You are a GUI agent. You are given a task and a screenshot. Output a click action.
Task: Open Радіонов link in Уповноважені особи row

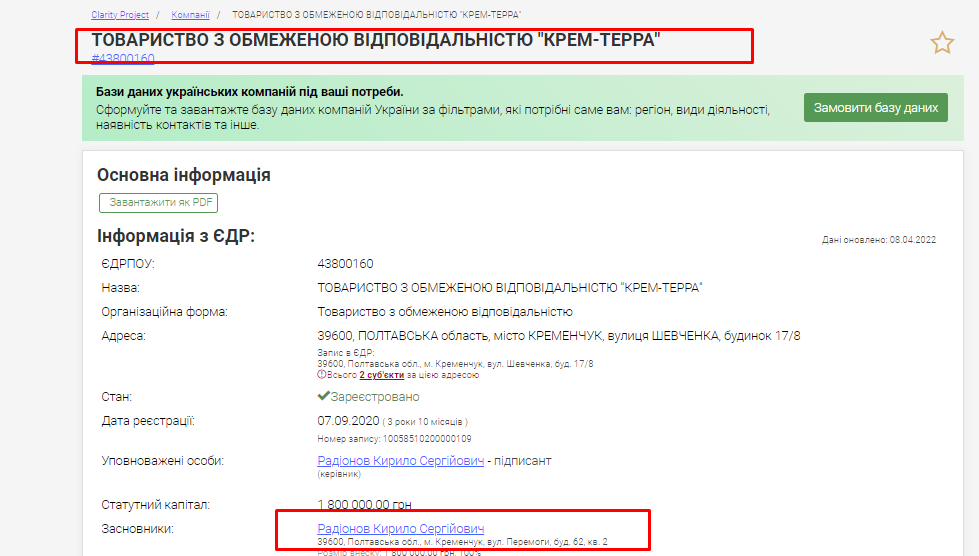coord(400,461)
